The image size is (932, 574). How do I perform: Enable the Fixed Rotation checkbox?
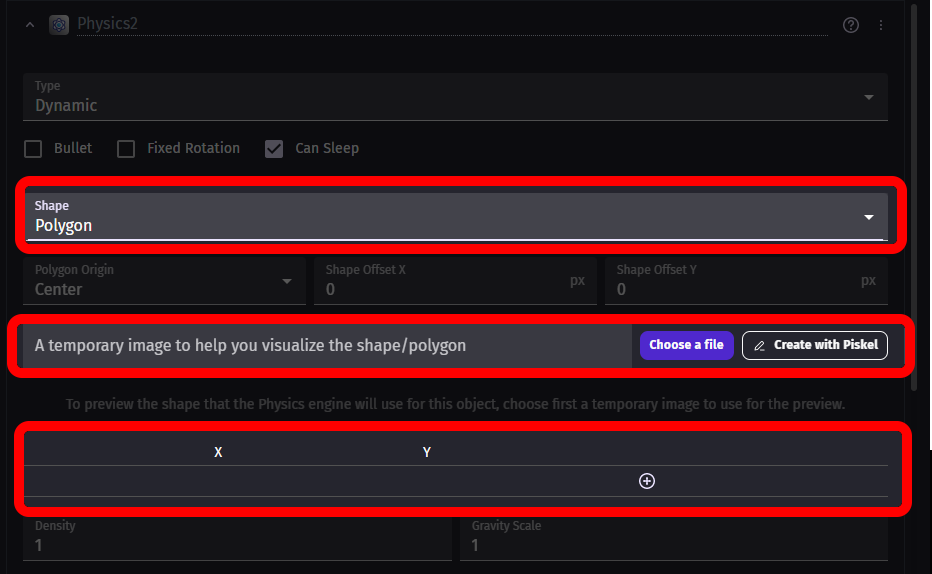tap(126, 149)
